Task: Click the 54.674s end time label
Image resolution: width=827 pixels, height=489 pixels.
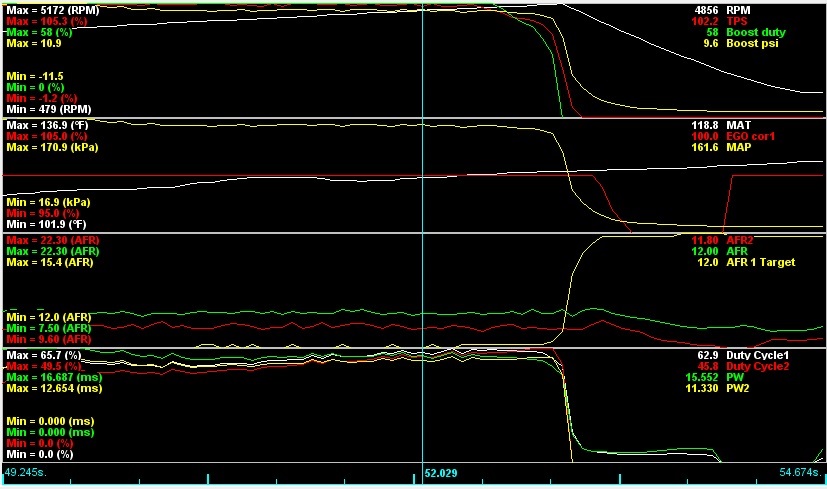Action: [x=801, y=472]
